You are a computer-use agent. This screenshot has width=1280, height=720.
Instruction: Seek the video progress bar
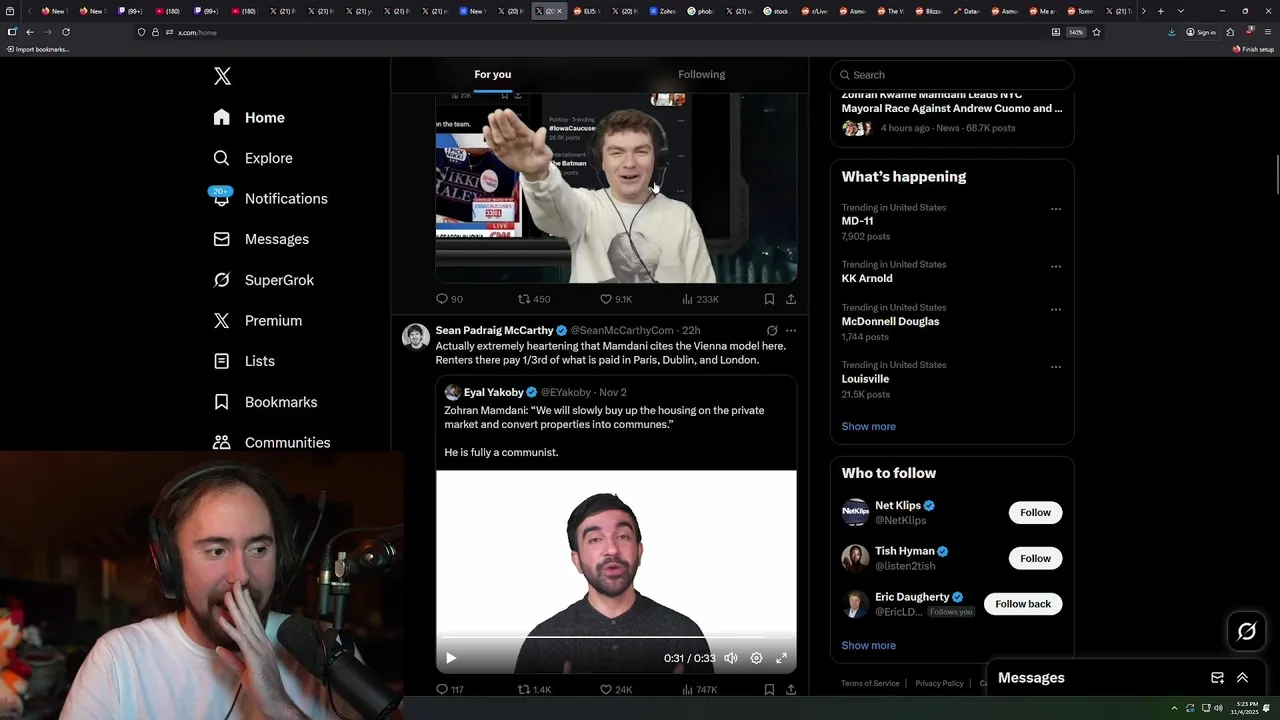point(616,637)
